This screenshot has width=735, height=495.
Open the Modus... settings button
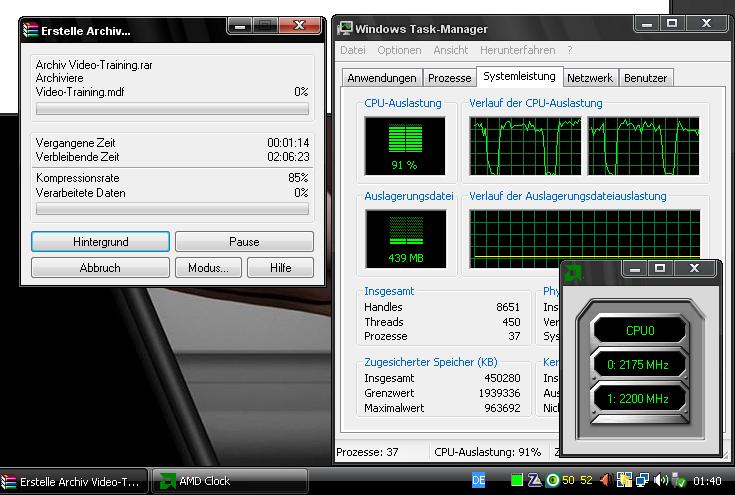point(208,268)
